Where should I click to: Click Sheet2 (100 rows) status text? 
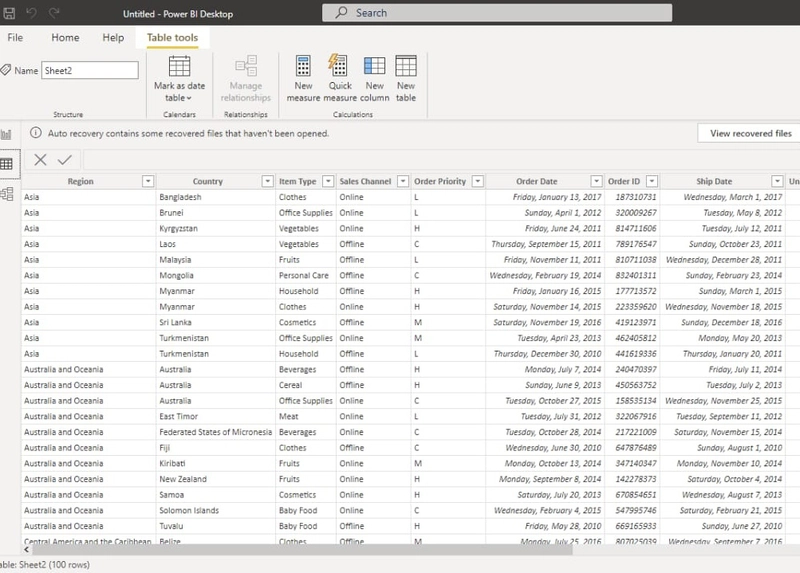45,565
